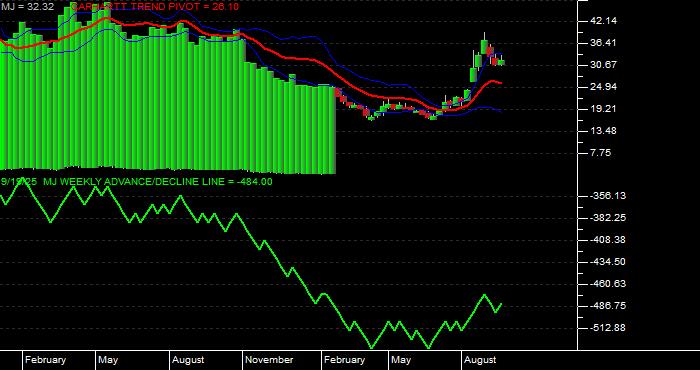This screenshot has width=700, height=370.
Task: Select the November timeline marker
Action: coord(269,360)
